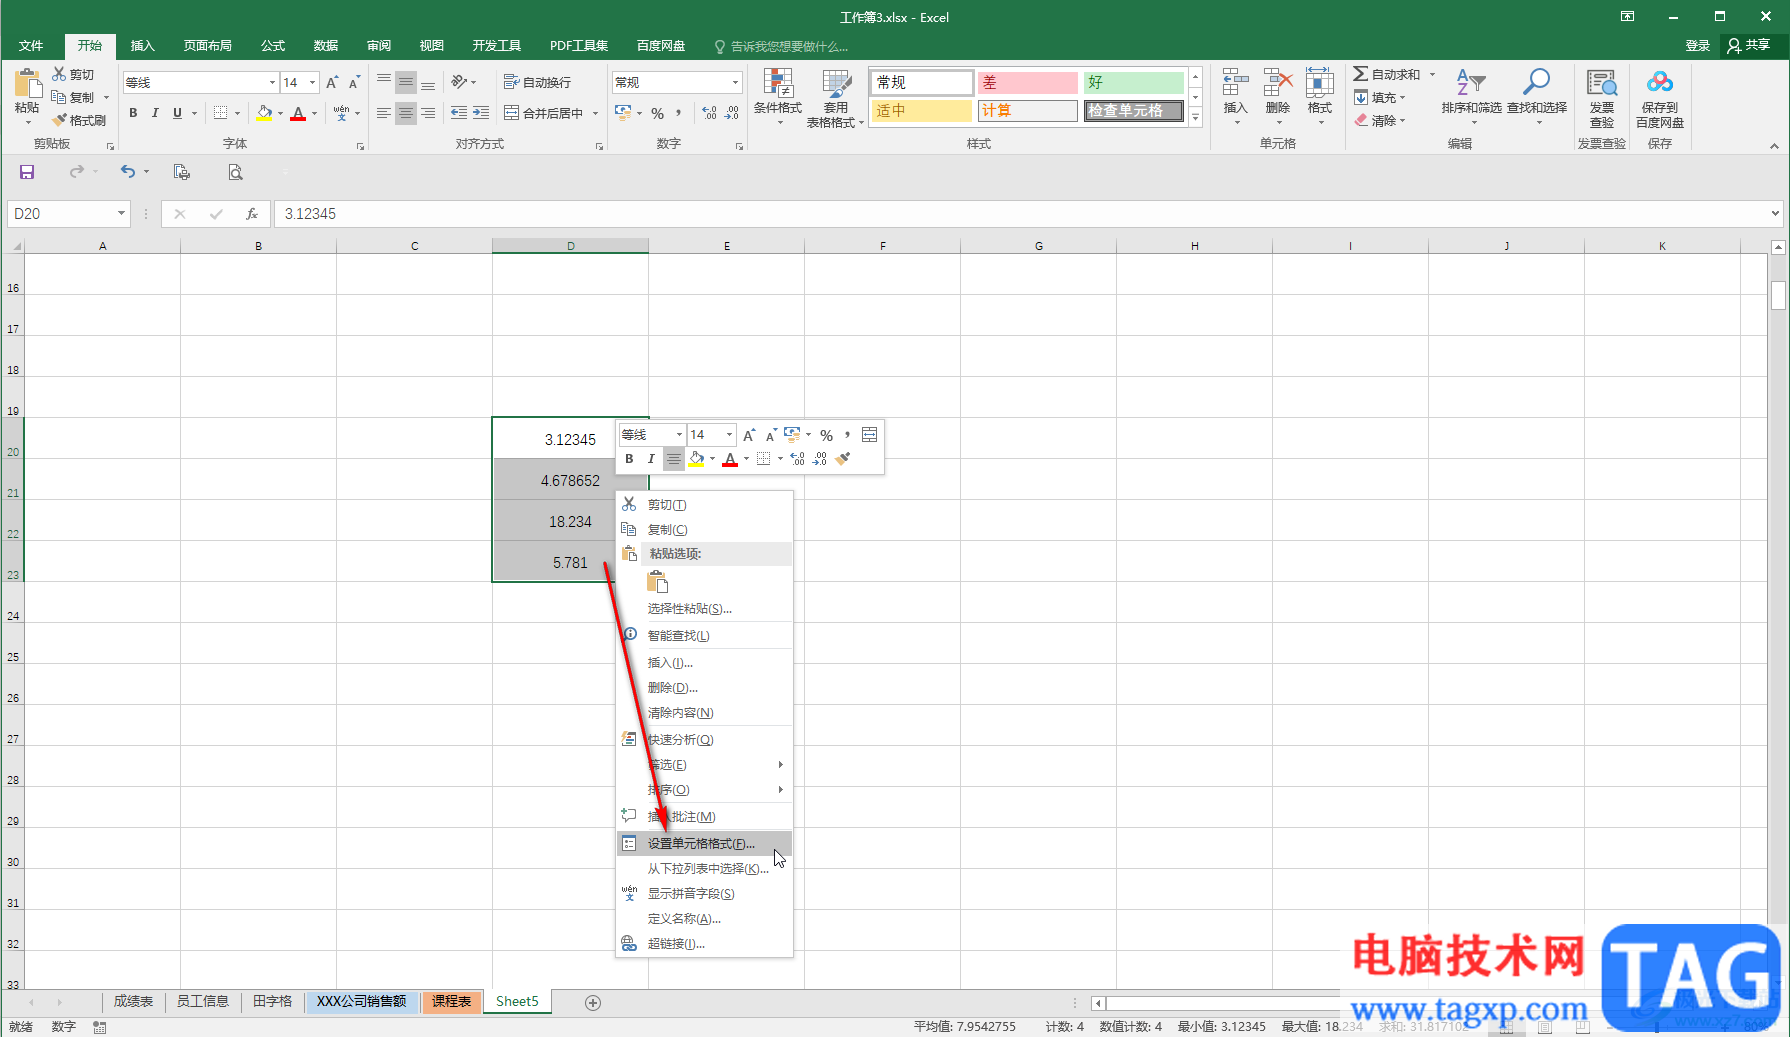Open the ribbon font name dropdown
The image size is (1790, 1037).
click(x=272, y=82)
